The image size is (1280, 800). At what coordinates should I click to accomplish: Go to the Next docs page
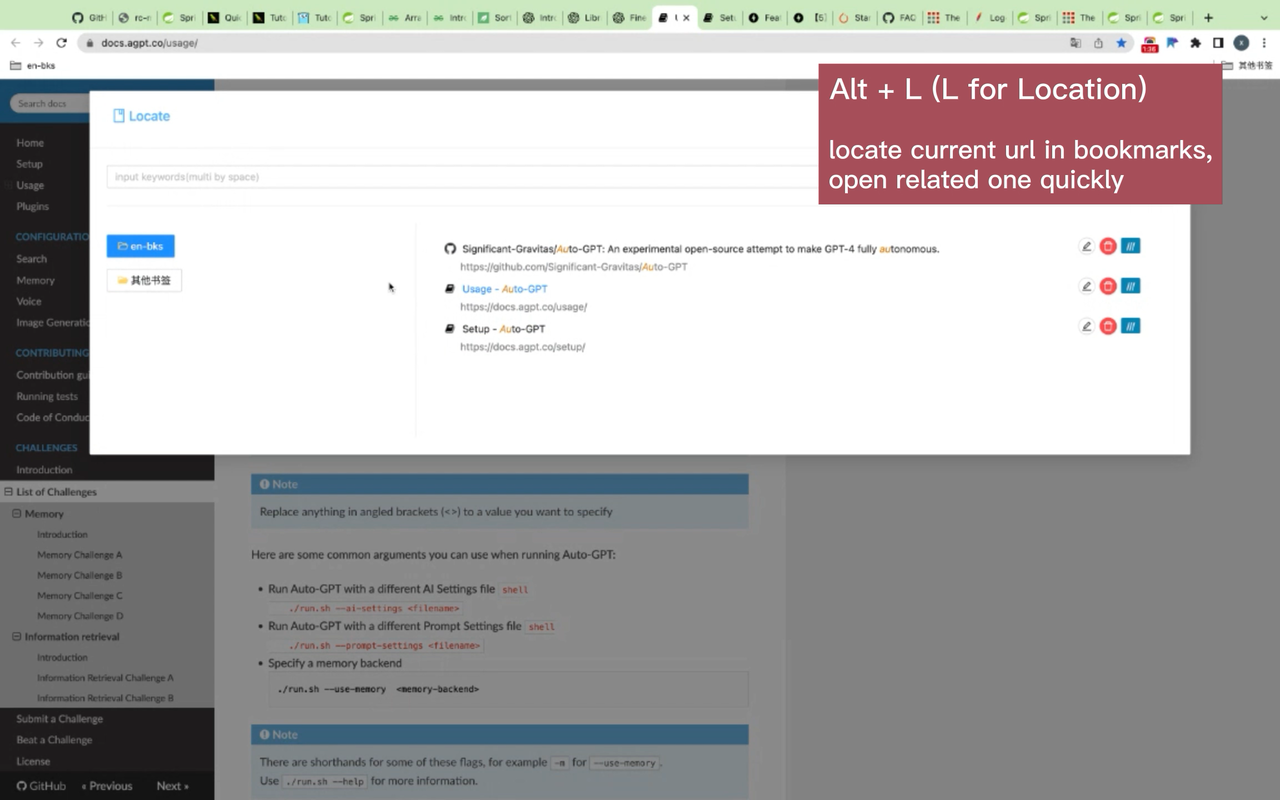pos(172,786)
